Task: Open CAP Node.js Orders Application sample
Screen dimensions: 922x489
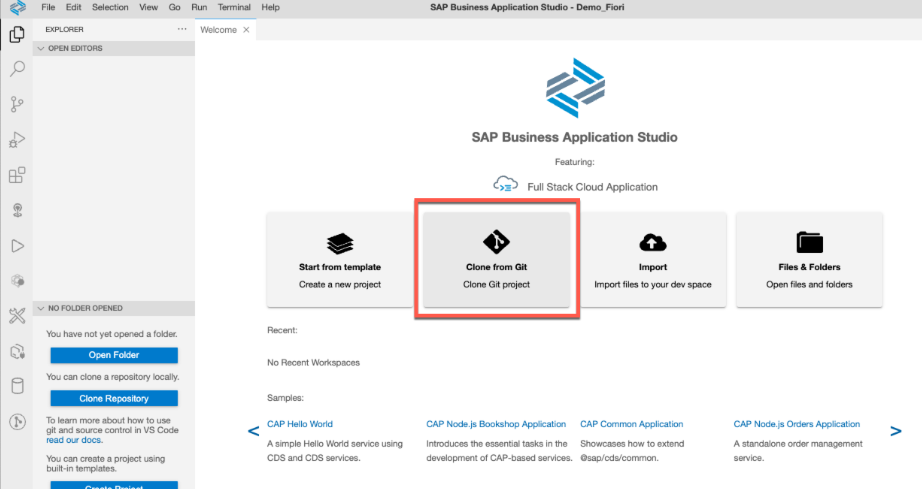Action: [797, 424]
